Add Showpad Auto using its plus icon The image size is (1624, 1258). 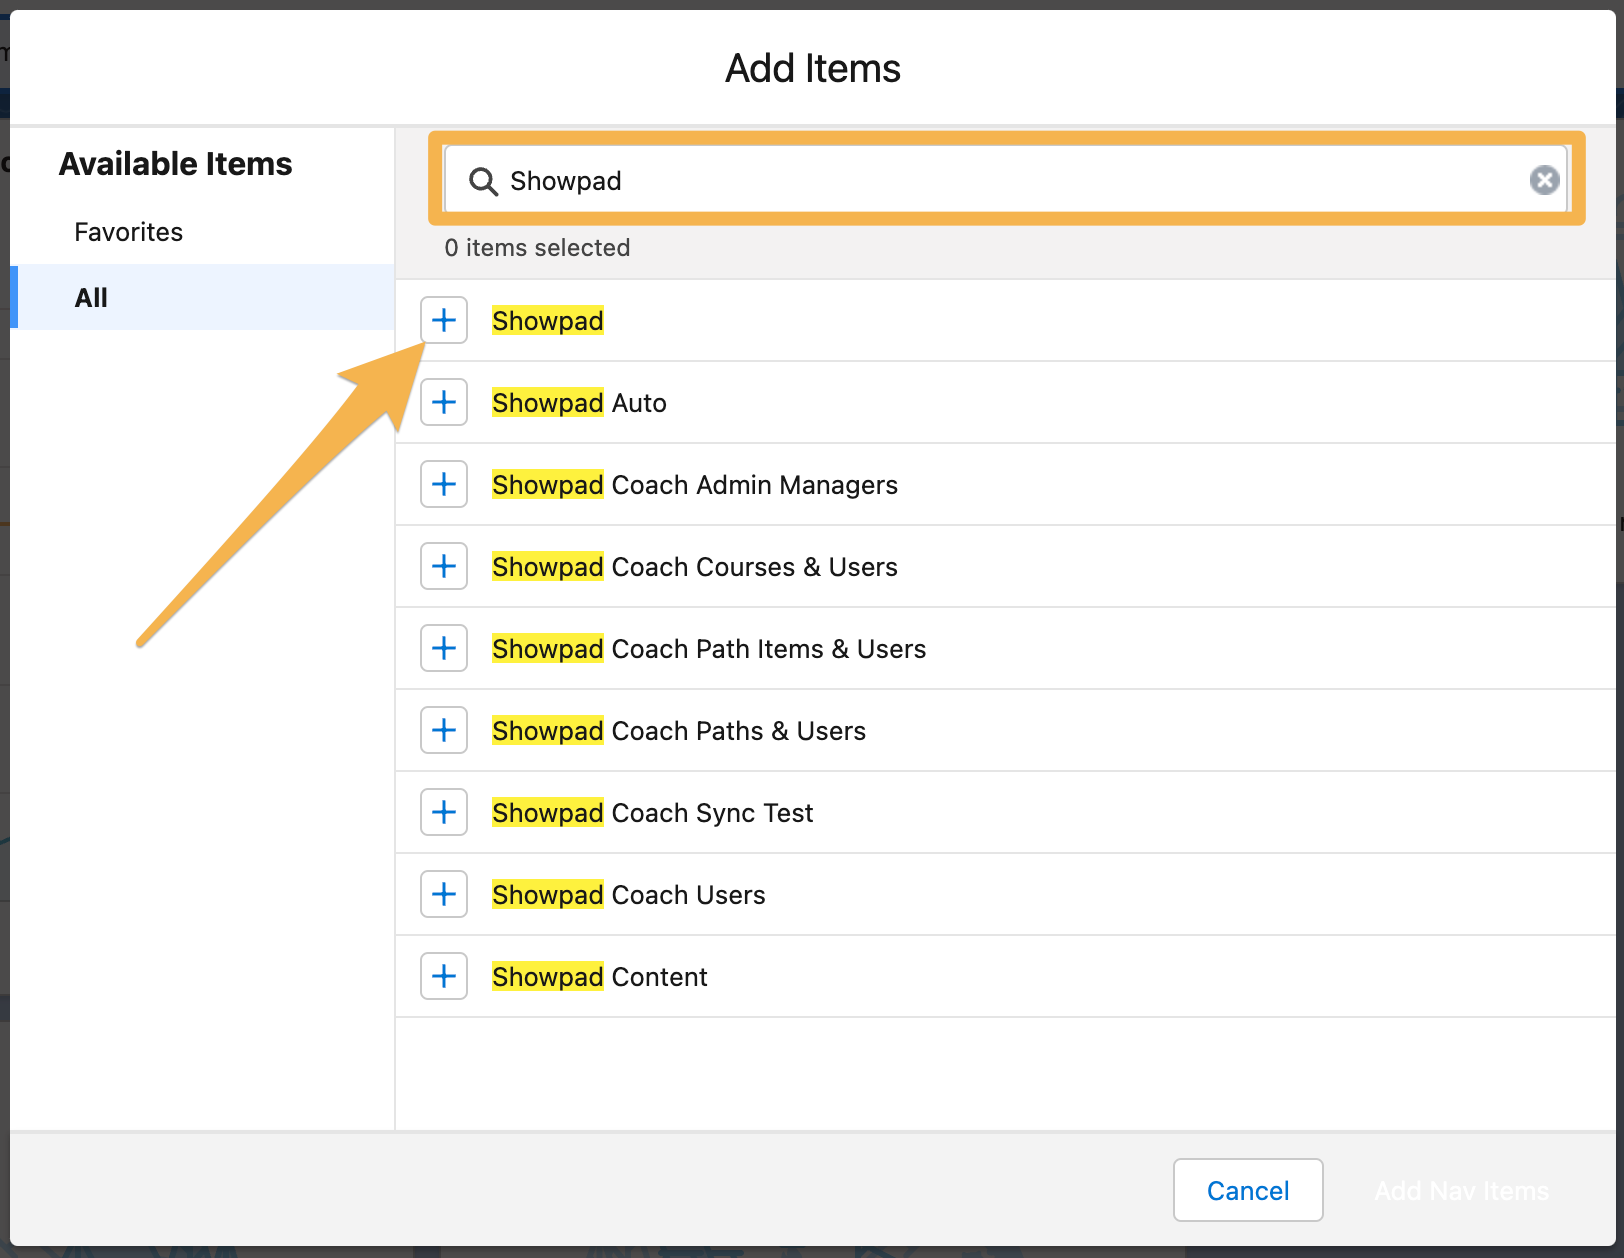click(x=443, y=402)
